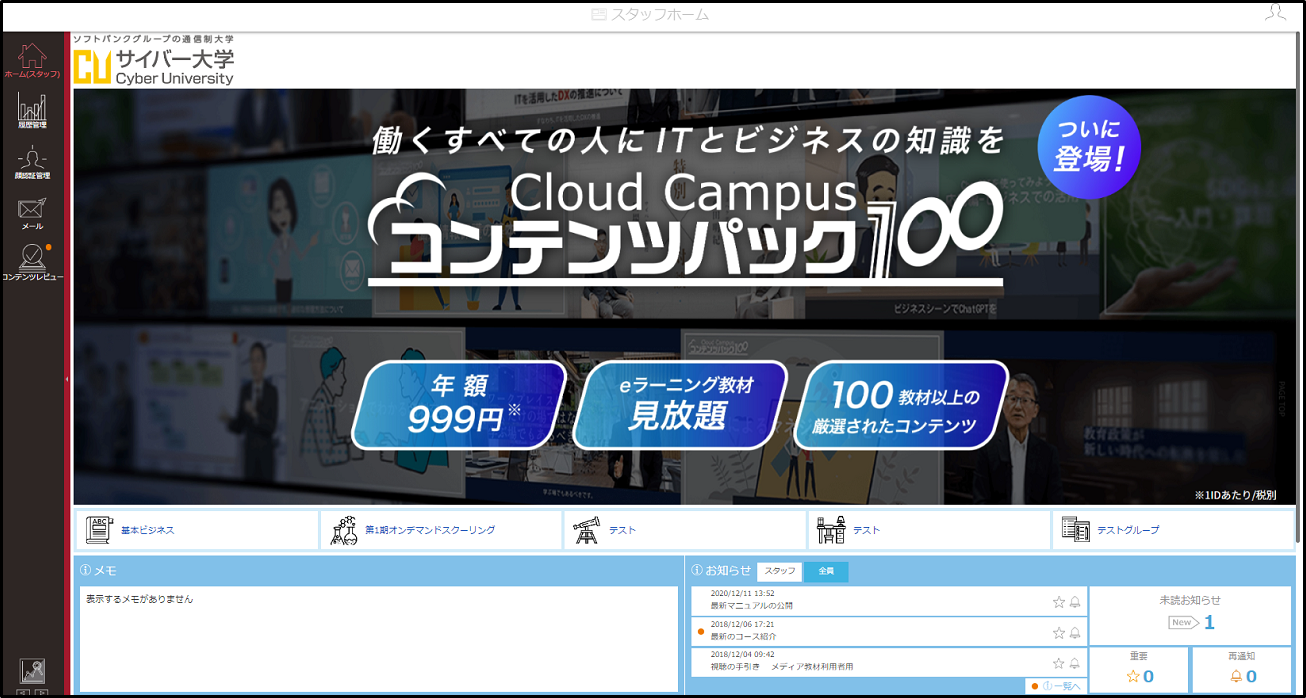Open the 最新マニュアルの公開 notice

[751, 606]
